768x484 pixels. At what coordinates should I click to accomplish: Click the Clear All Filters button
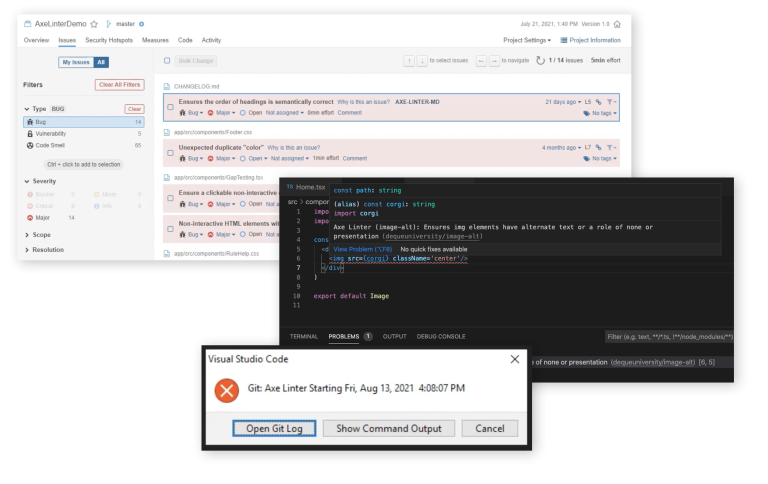pos(119,85)
